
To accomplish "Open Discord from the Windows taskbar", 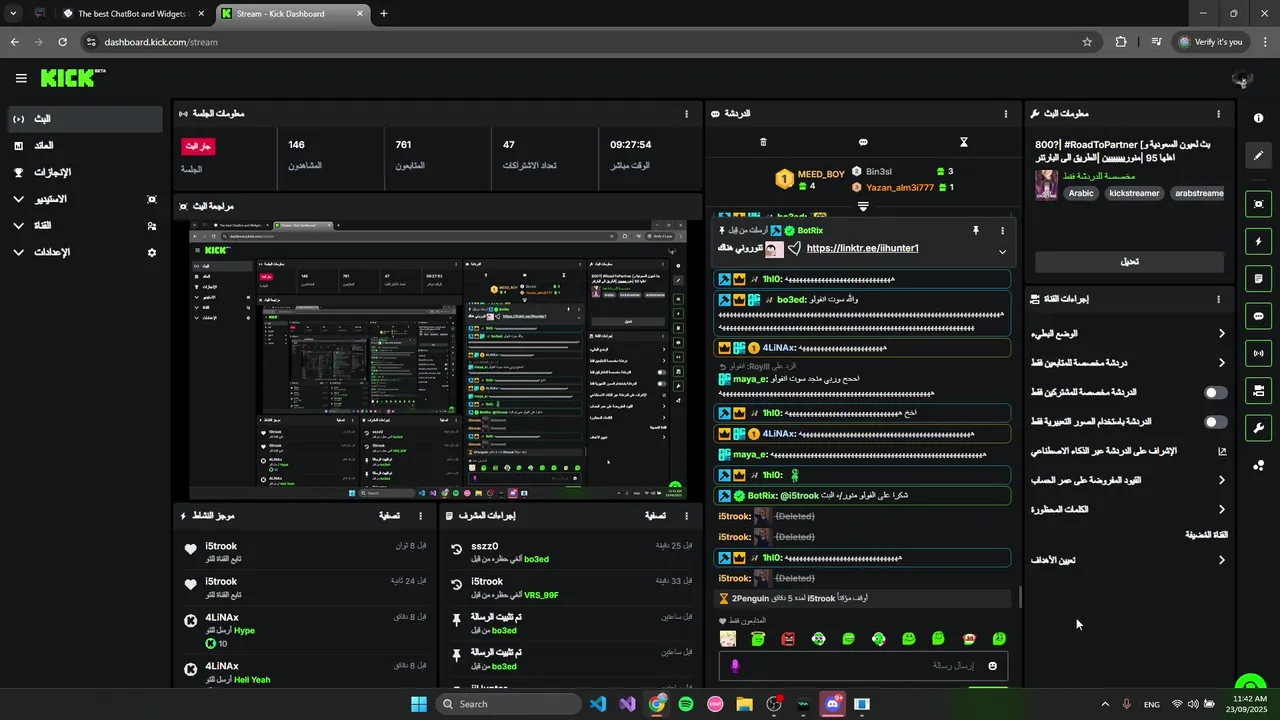I will coord(832,704).
